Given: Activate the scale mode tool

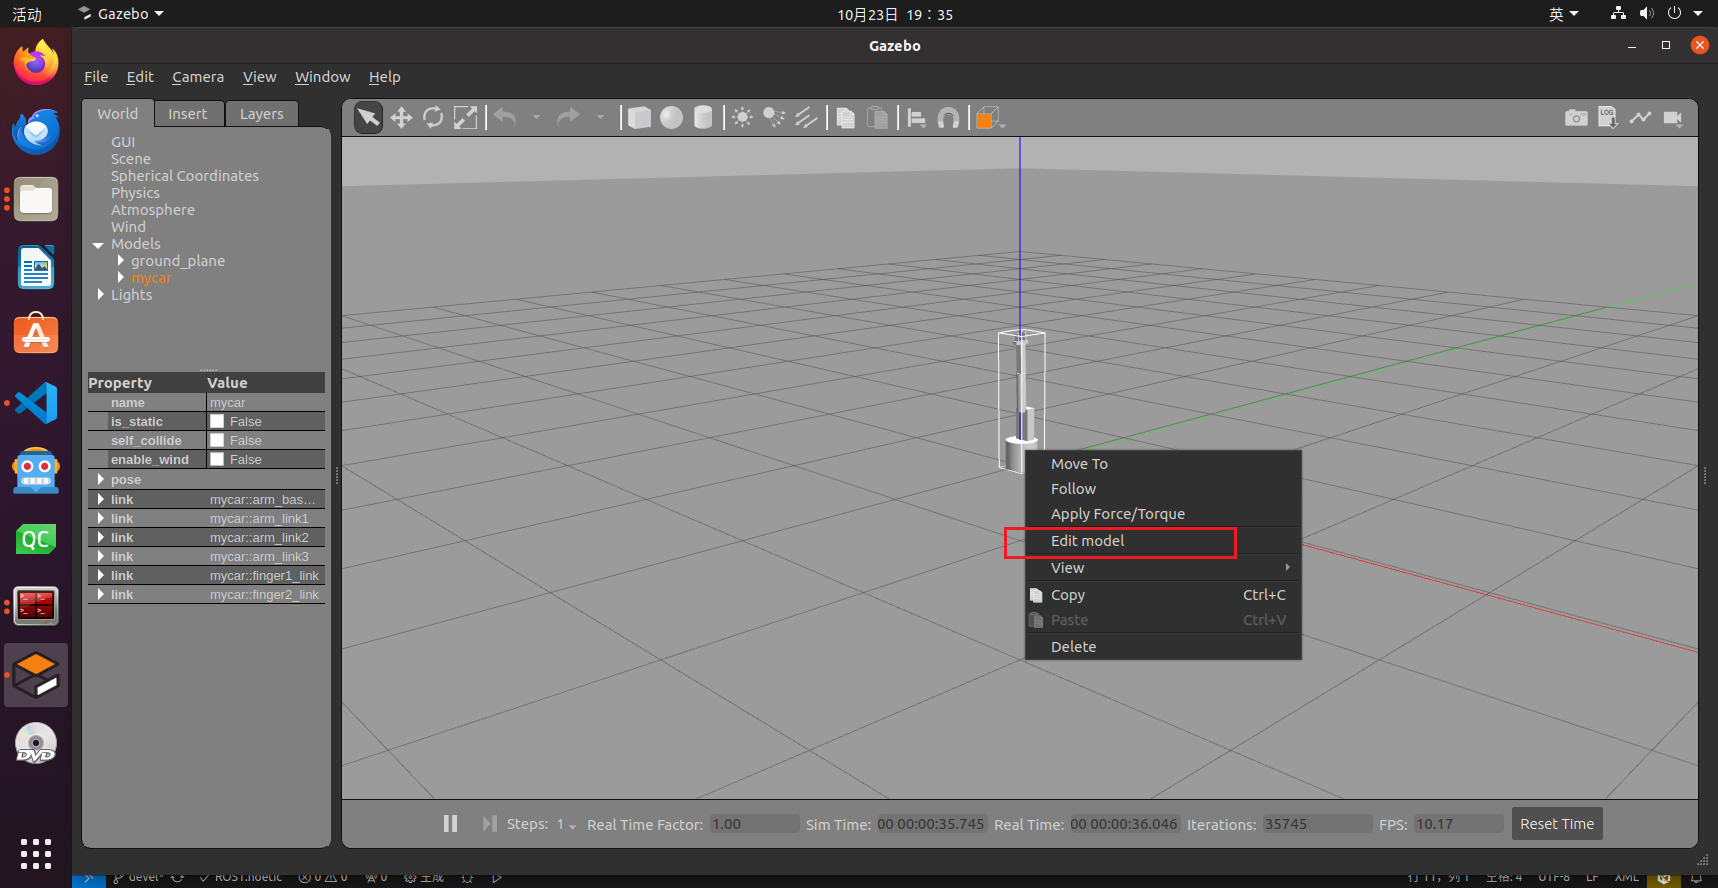Looking at the screenshot, I should [x=465, y=118].
